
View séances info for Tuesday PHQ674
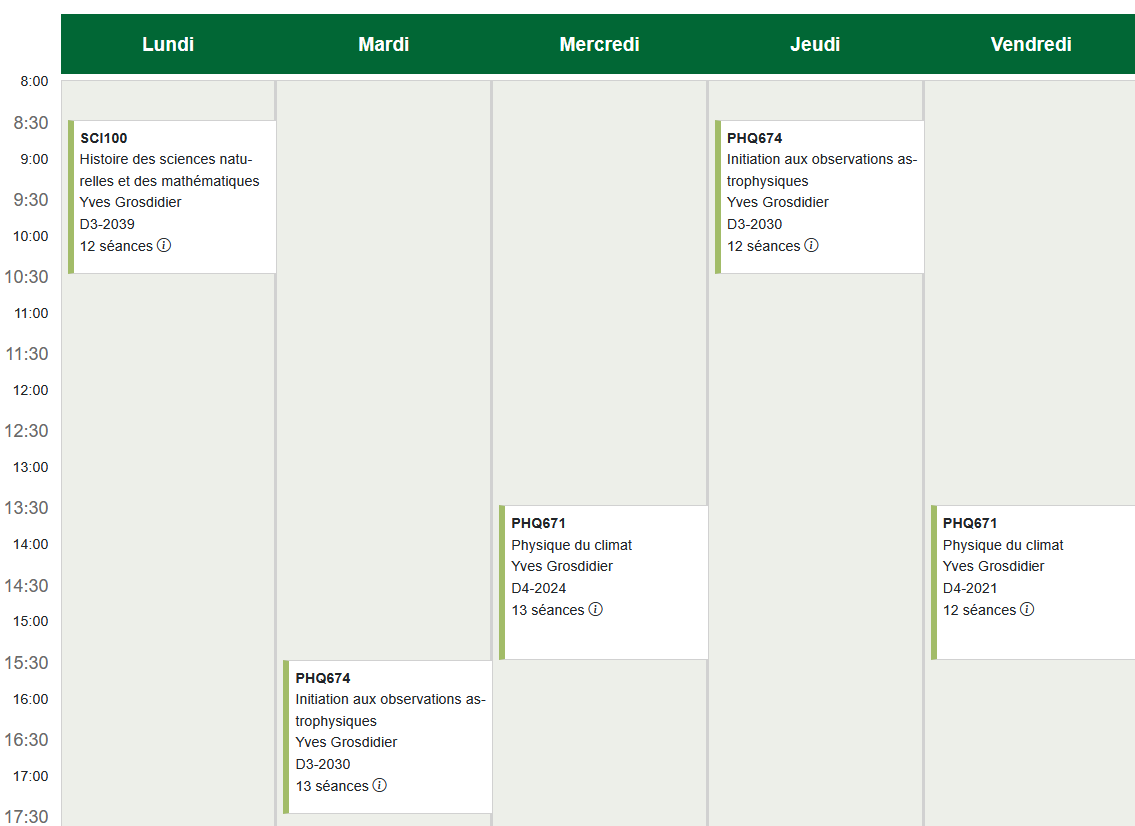[x=380, y=785]
